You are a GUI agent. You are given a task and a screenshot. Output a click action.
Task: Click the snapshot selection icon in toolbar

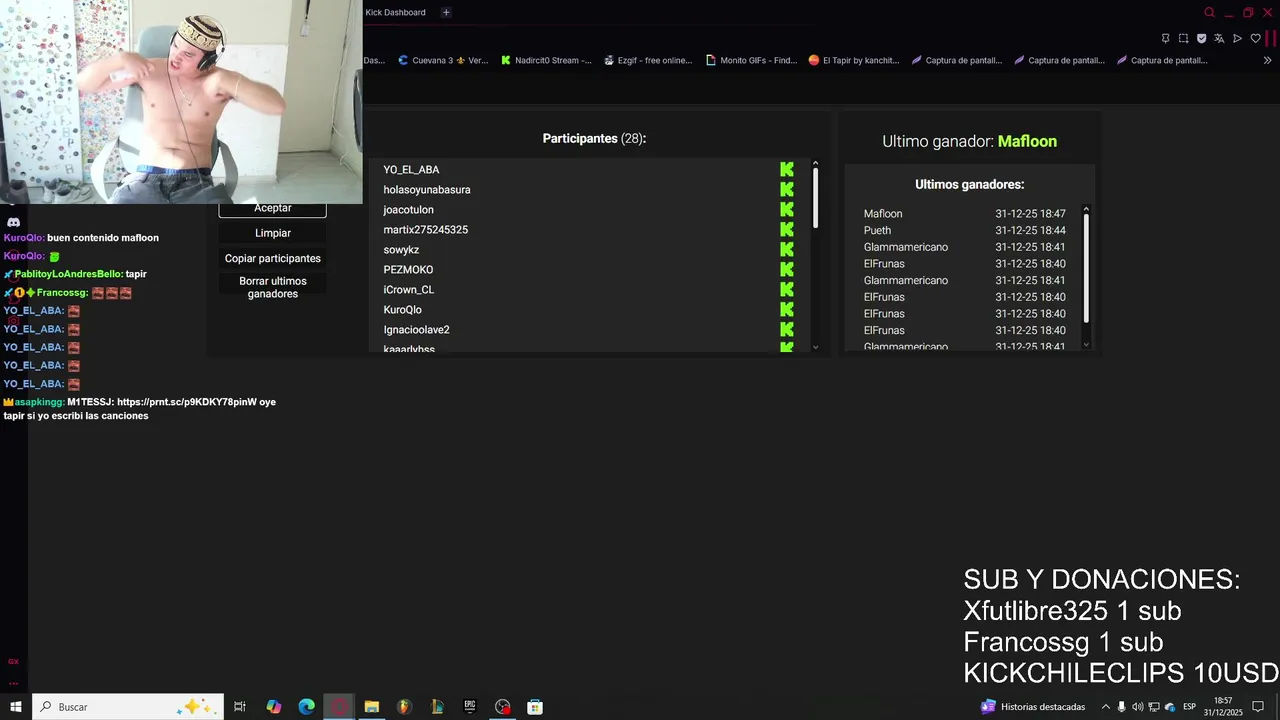click(1183, 39)
